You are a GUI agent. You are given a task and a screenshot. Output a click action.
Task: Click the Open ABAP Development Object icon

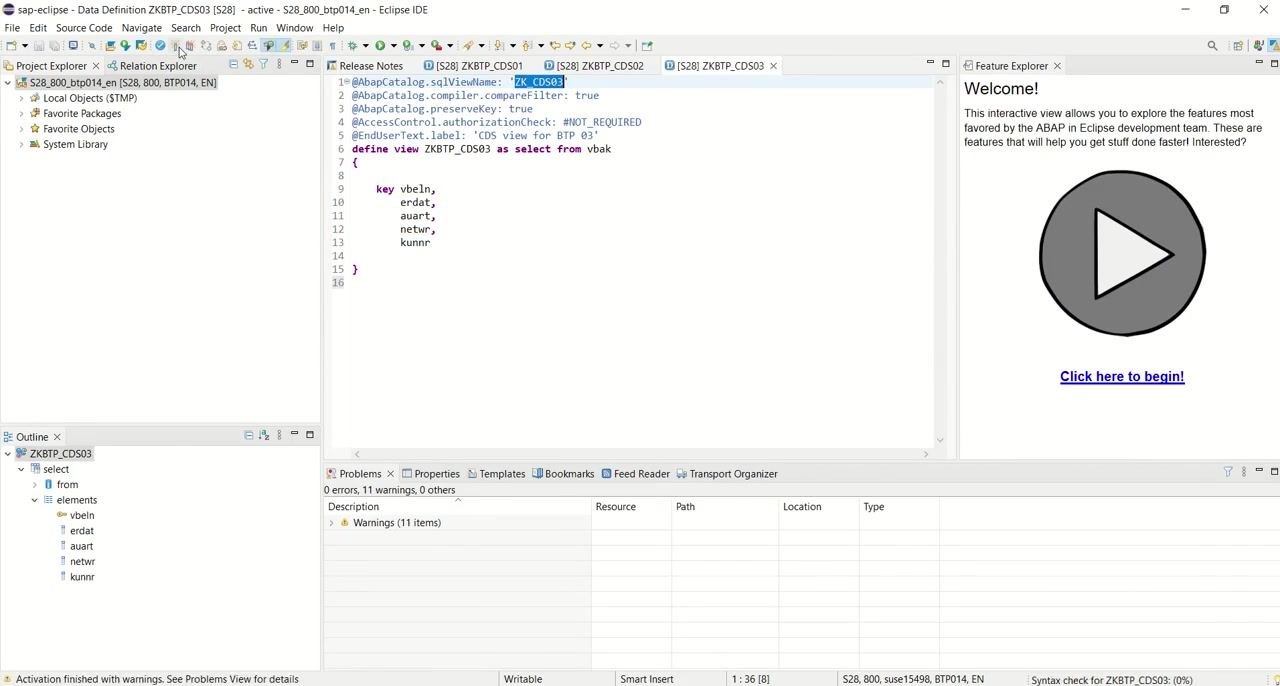[110, 45]
